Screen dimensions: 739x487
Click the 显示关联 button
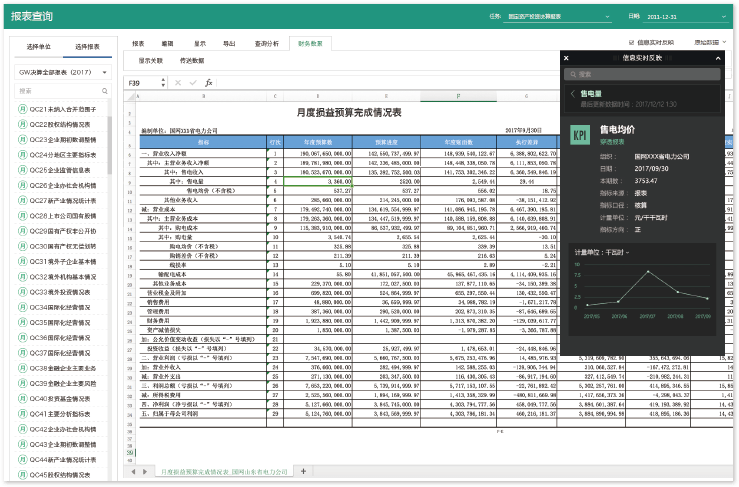pyautogui.click(x=151, y=61)
